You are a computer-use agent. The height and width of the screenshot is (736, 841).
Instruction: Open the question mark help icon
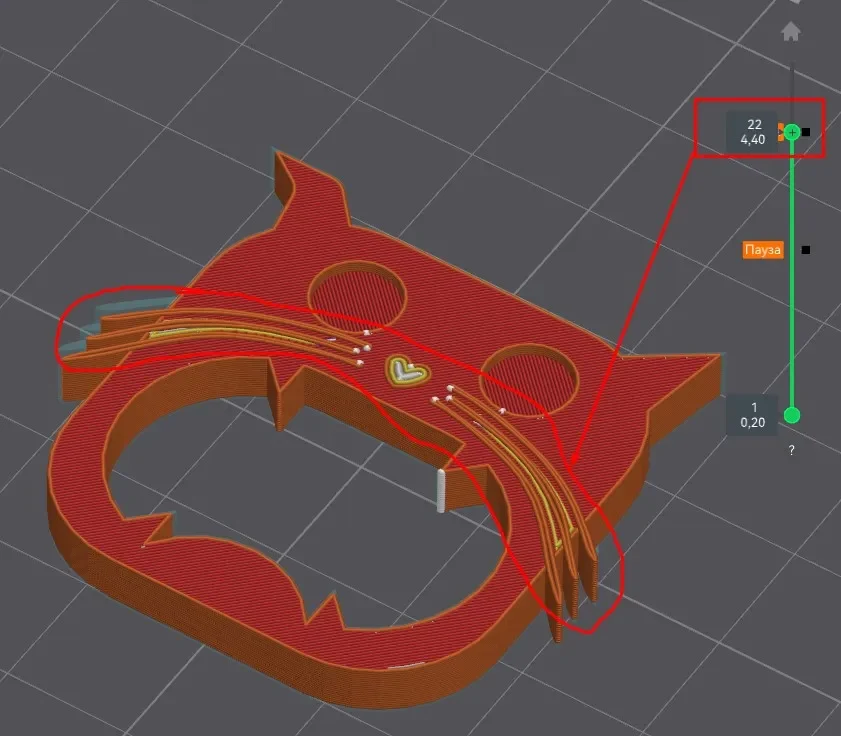(x=792, y=450)
